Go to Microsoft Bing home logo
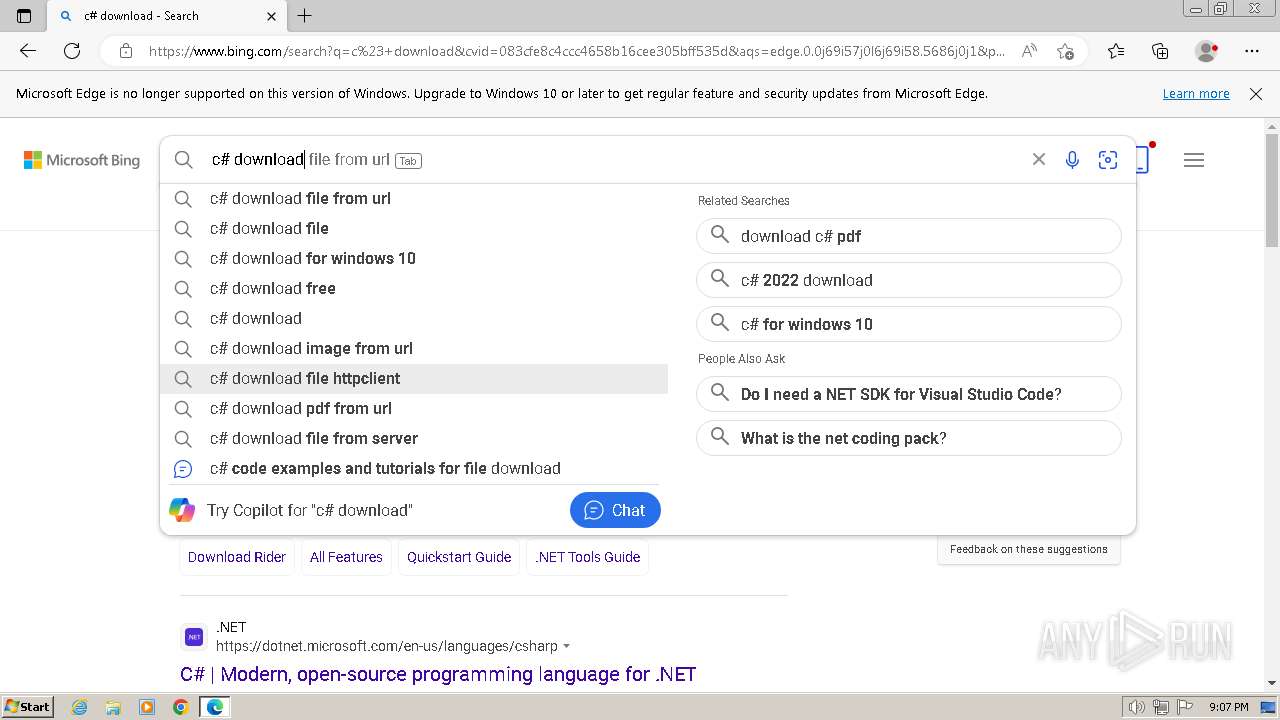Screen dimensions: 1280x720 pos(82,160)
